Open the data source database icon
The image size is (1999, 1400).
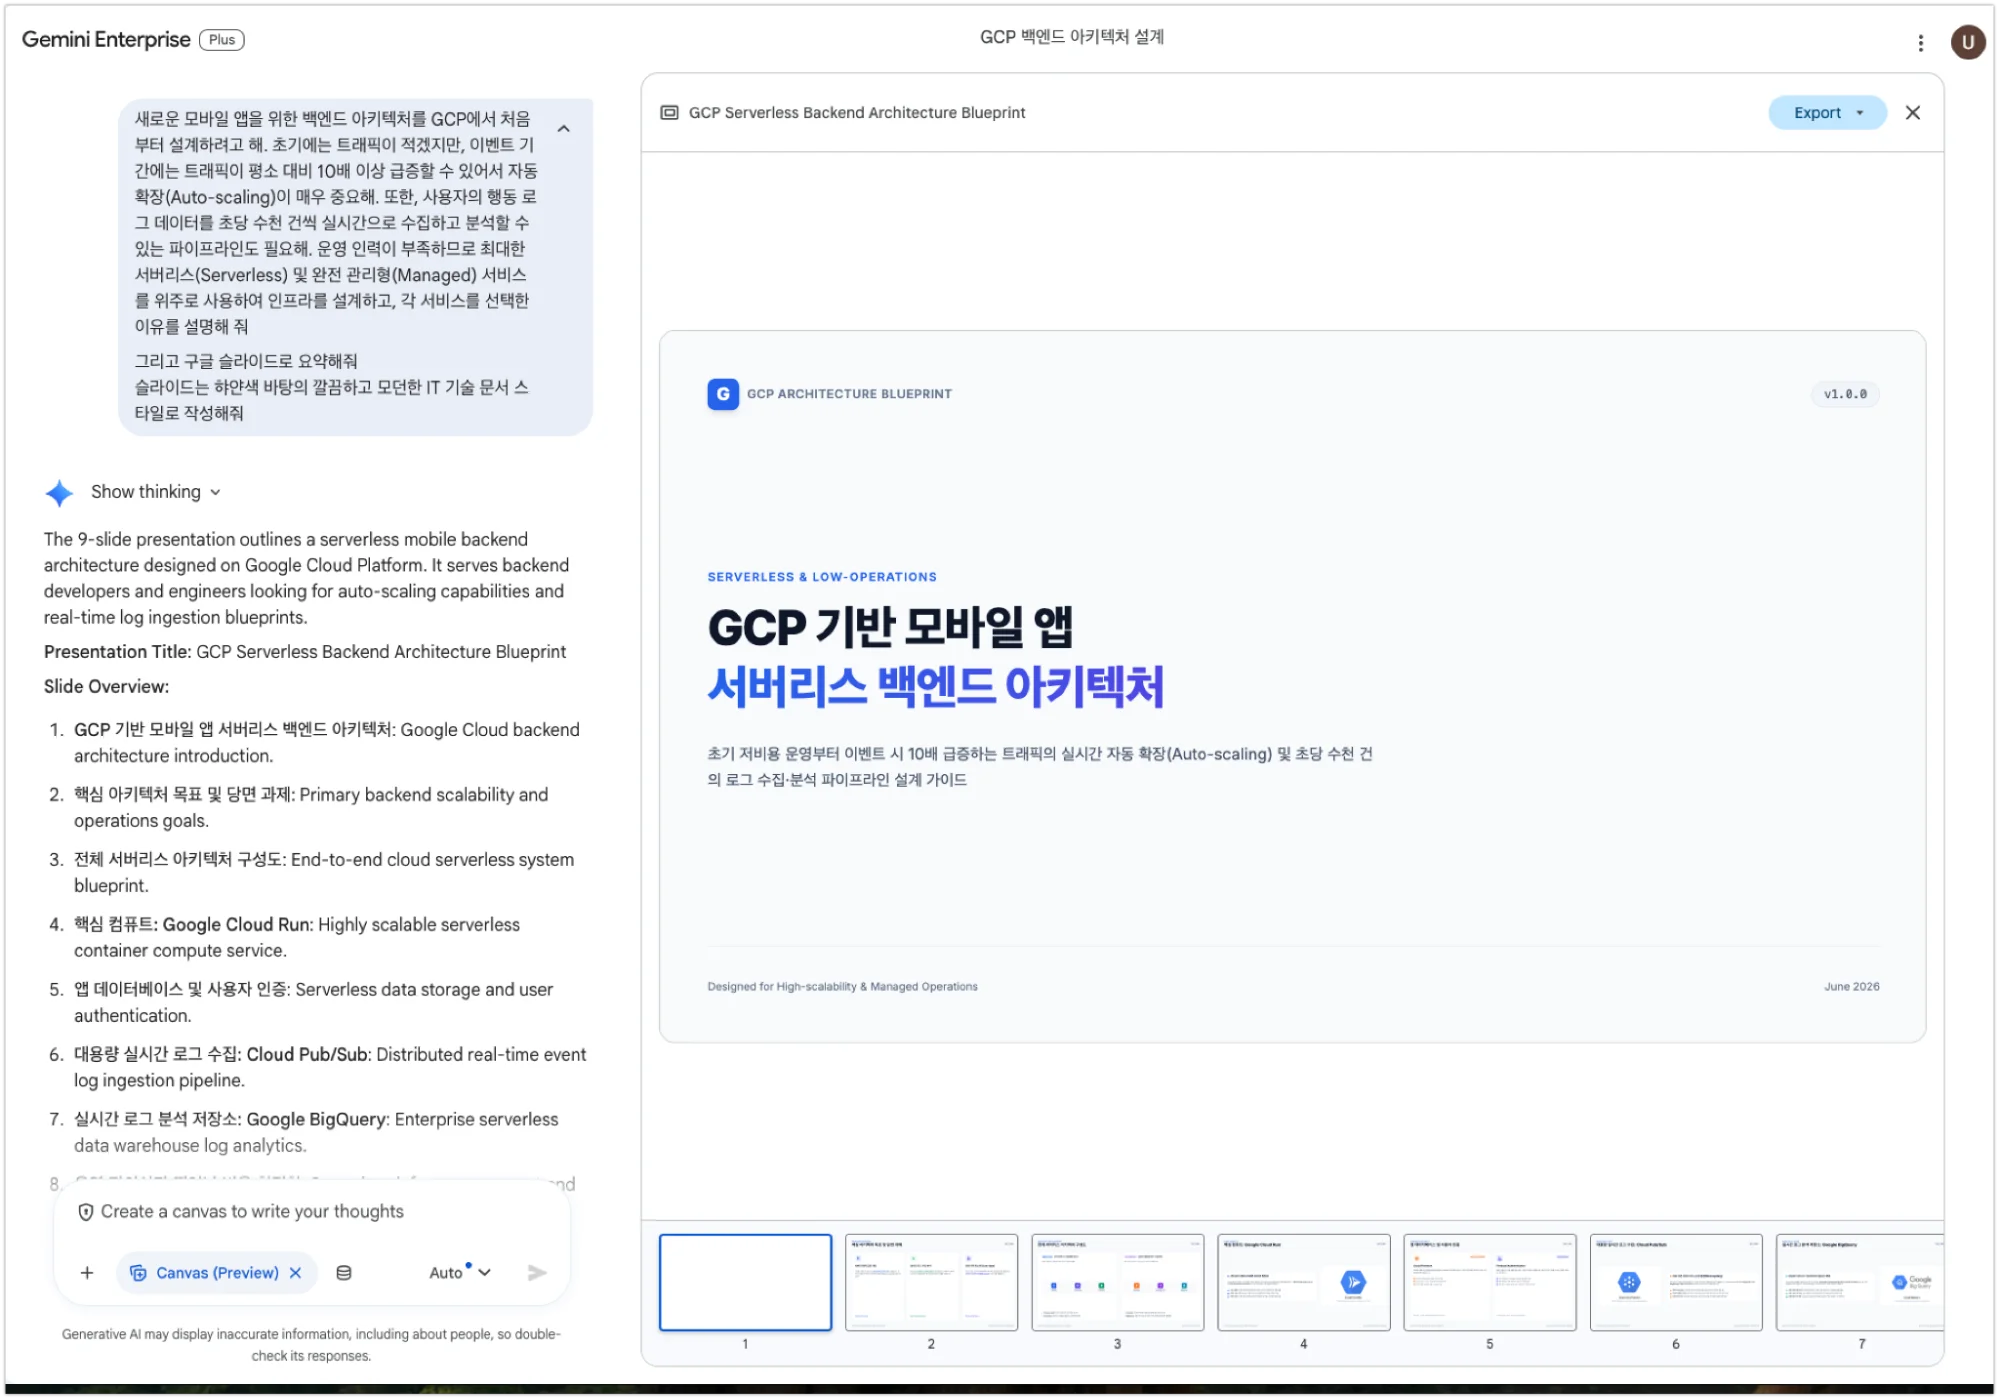pos(344,1272)
